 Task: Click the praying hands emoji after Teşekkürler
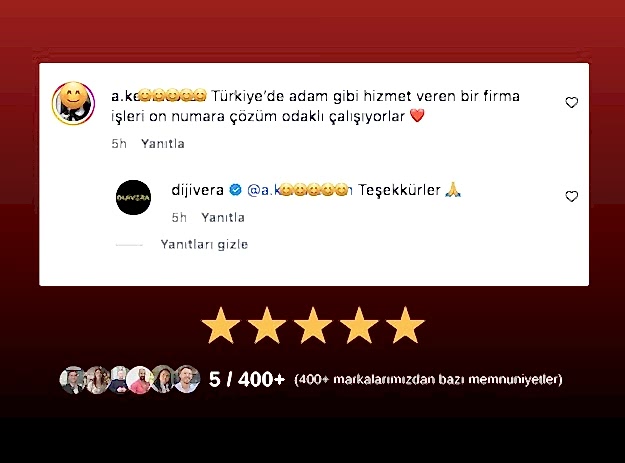[x=453, y=189]
